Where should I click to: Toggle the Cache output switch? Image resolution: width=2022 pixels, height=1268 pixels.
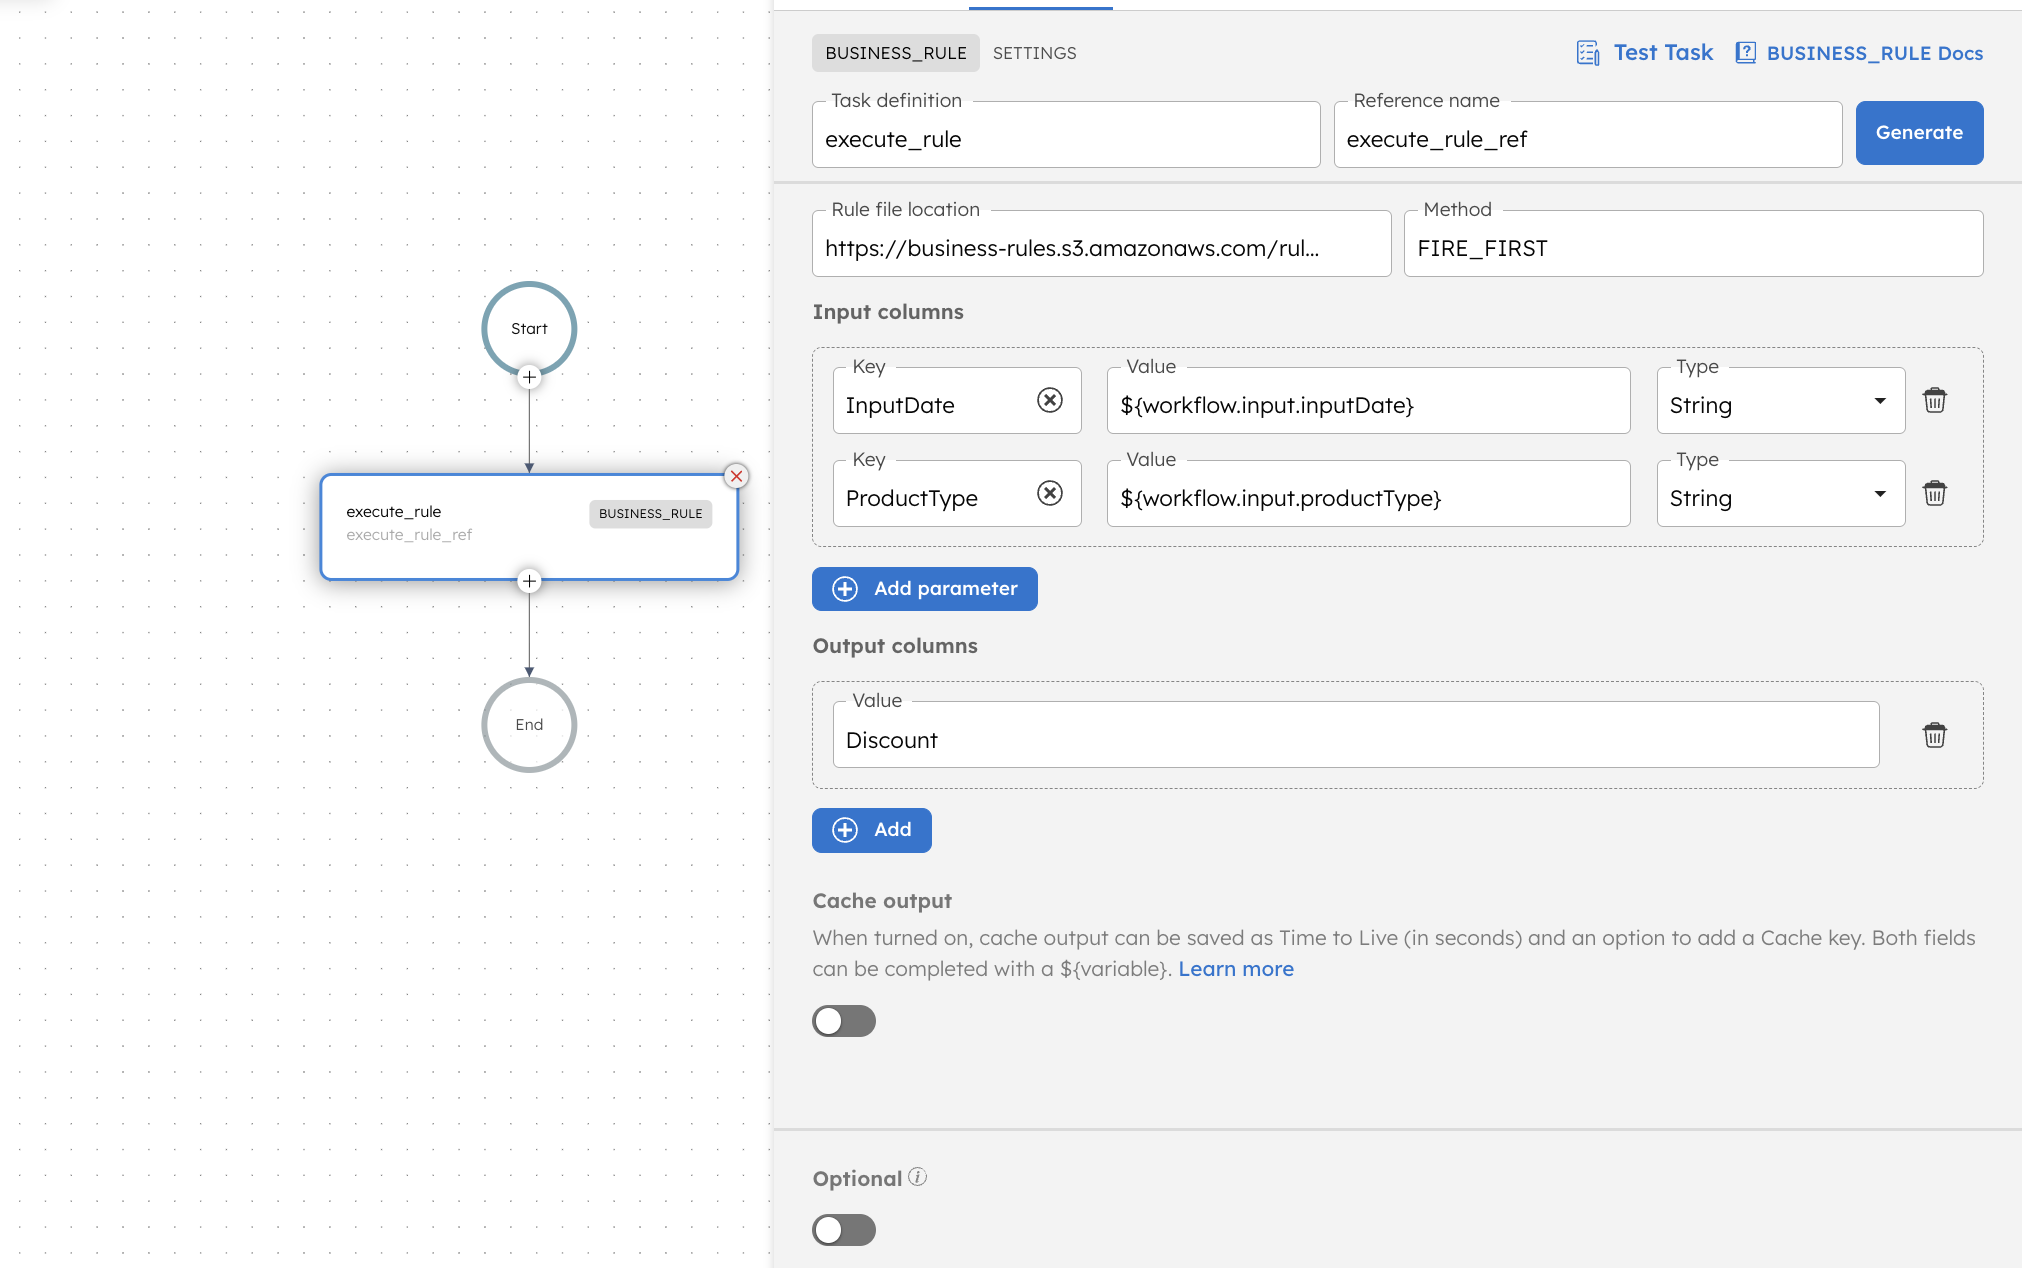[843, 1021]
